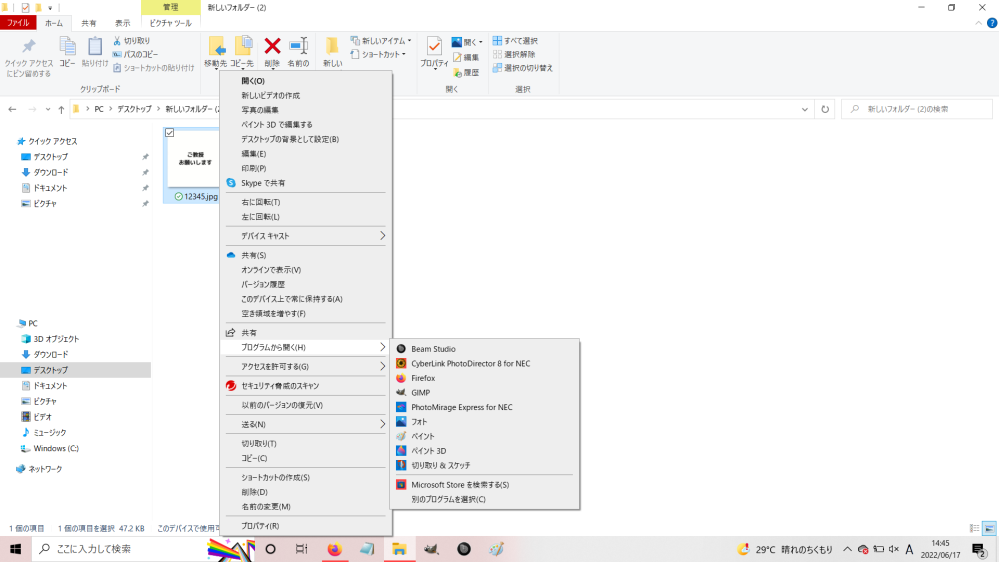The image size is (999, 562).
Task: Toggle large icons view in status bar
Action: (x=989, y=528)
